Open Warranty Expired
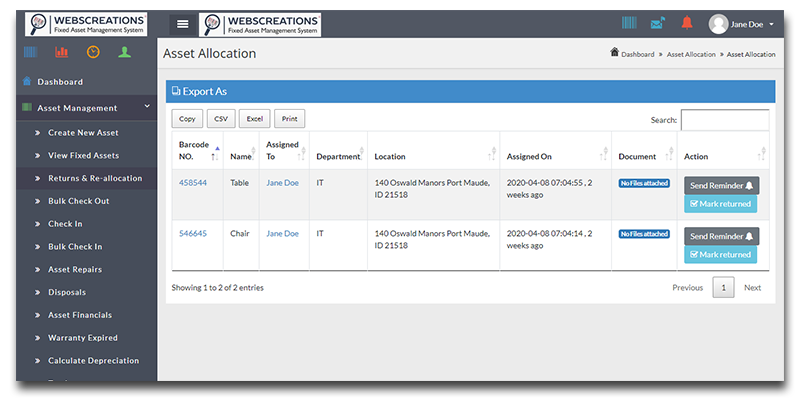This screenshot has width=800, height=398. click(83, 338)
